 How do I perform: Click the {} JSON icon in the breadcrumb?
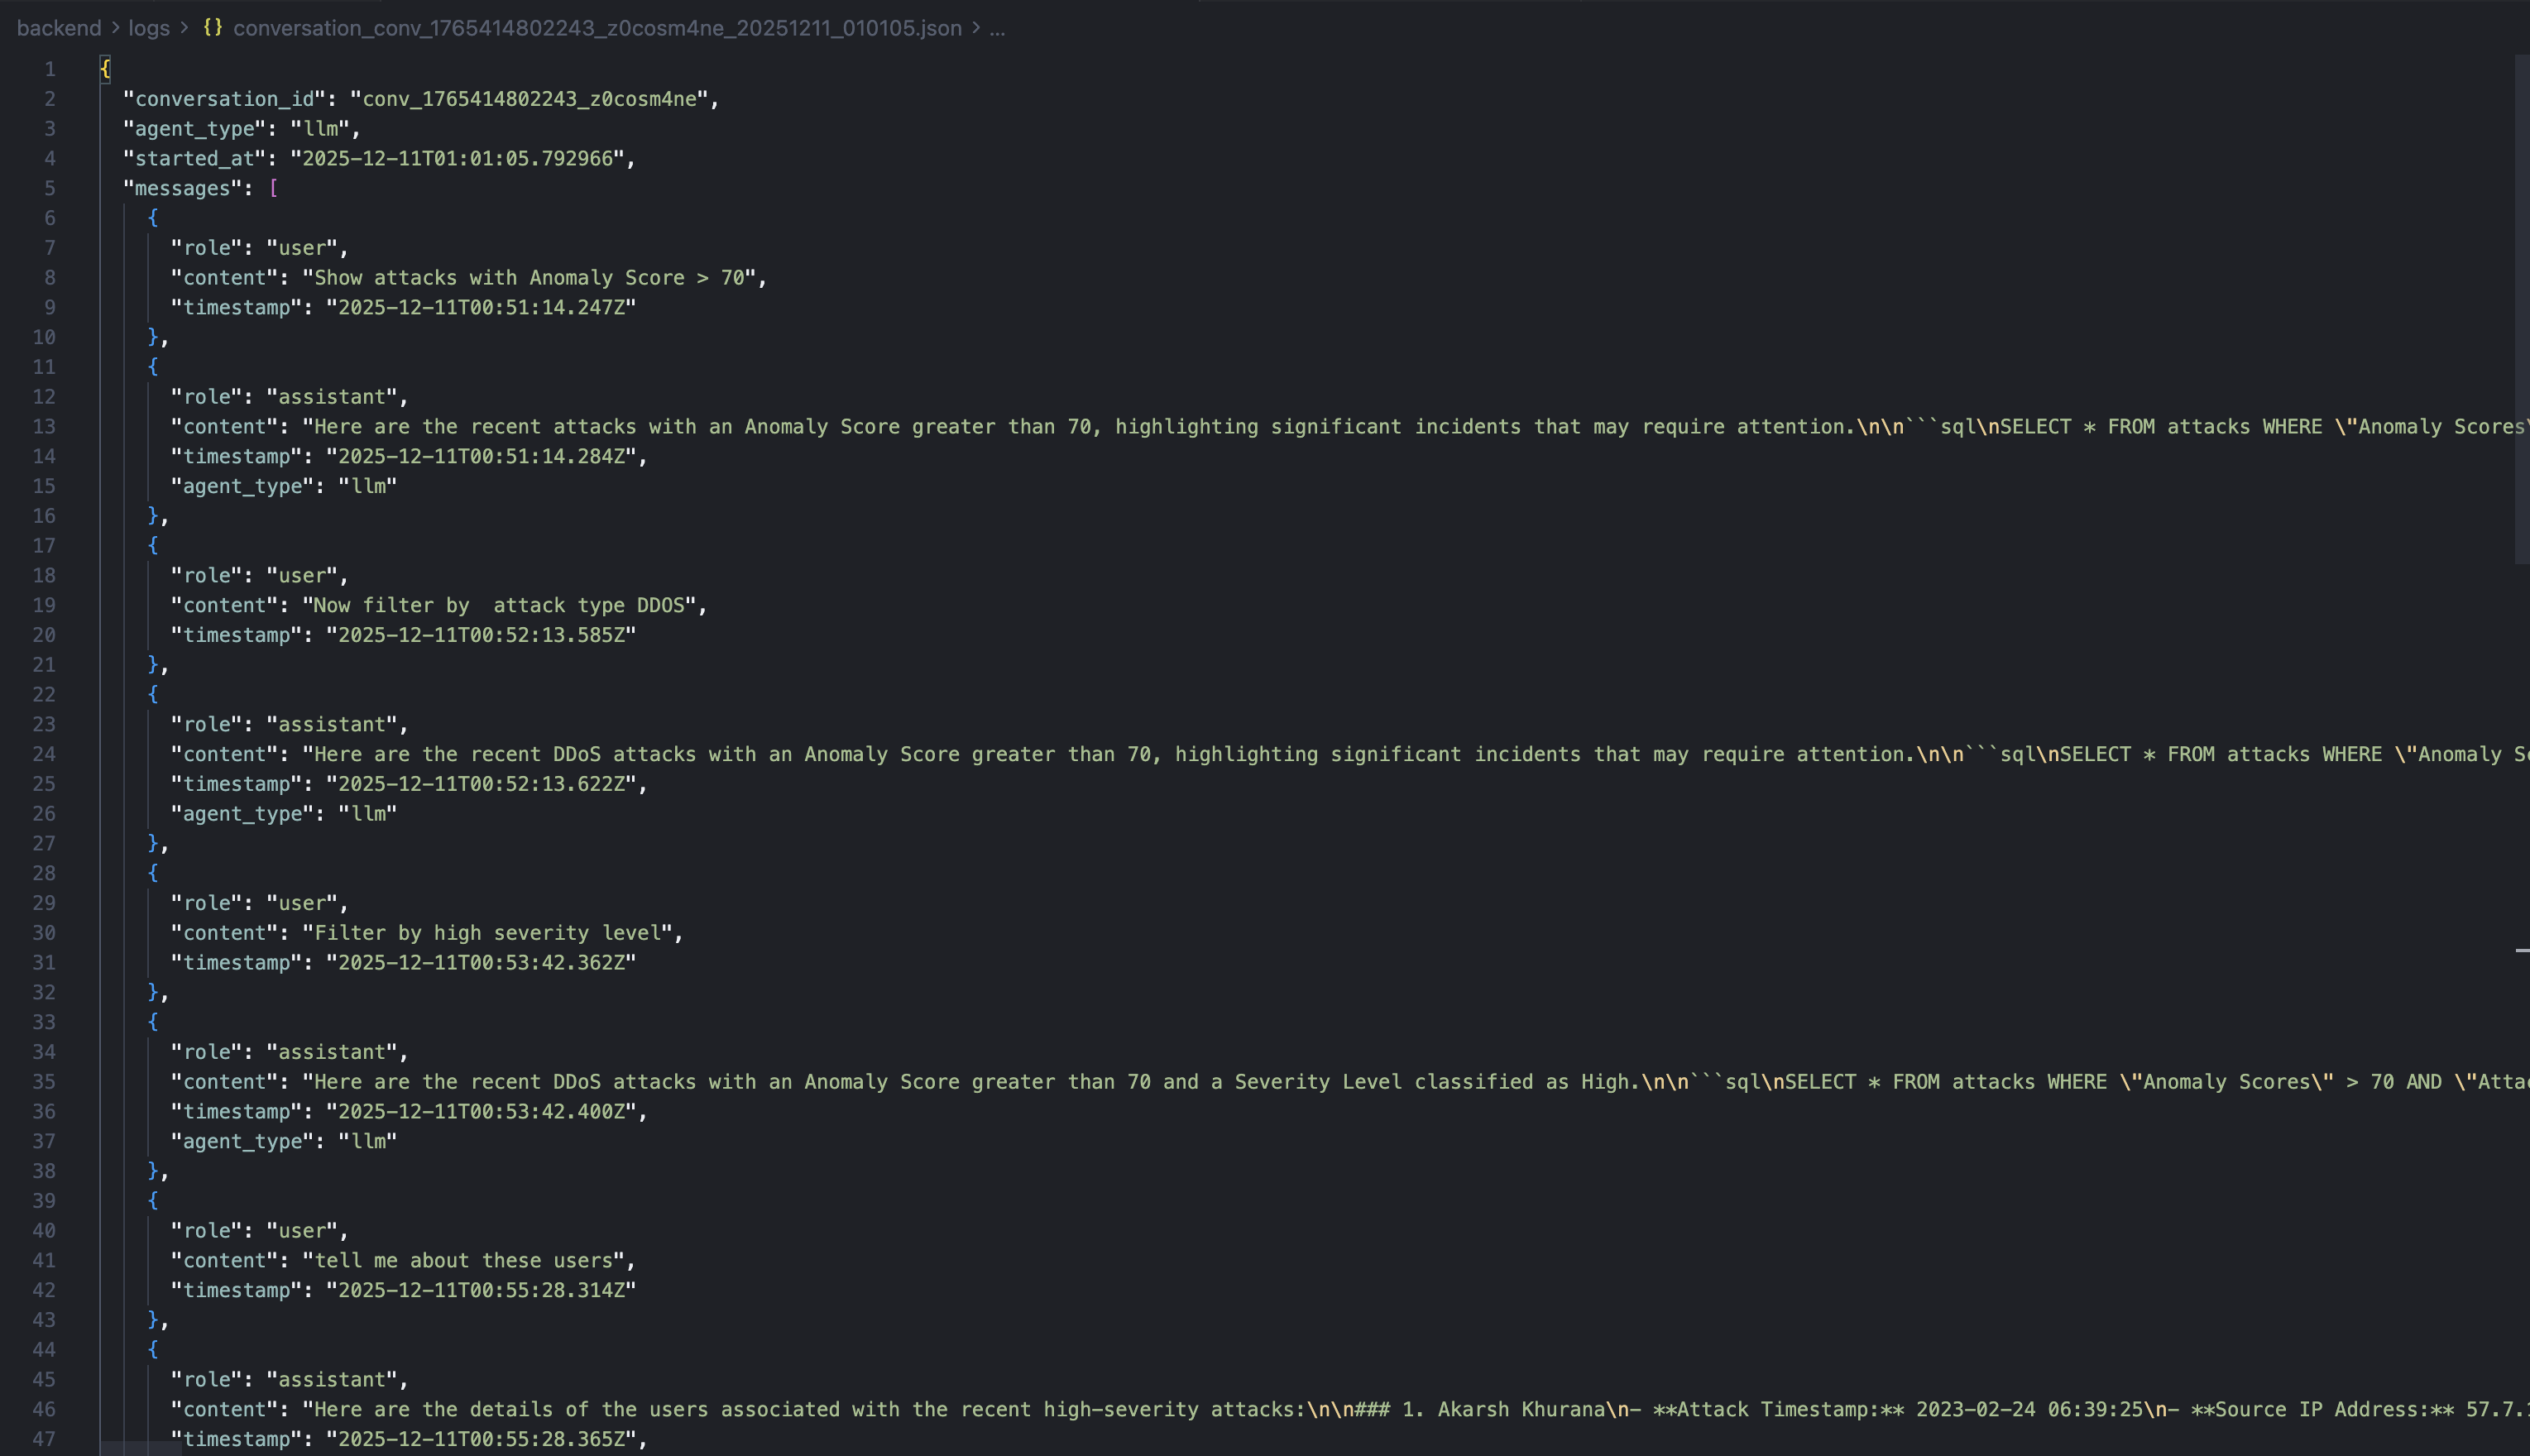tap(212, 28)
